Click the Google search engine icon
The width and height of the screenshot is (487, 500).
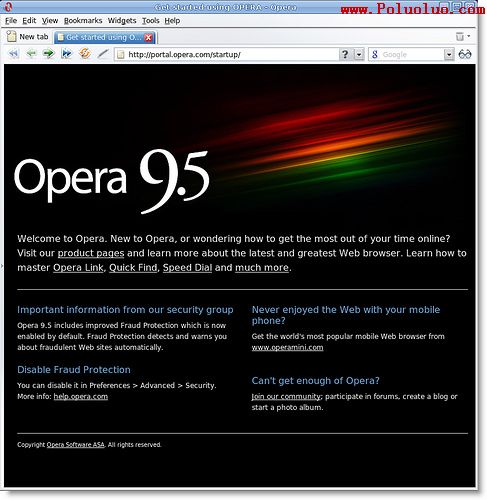pyautogui.click(x=375, y=54)
